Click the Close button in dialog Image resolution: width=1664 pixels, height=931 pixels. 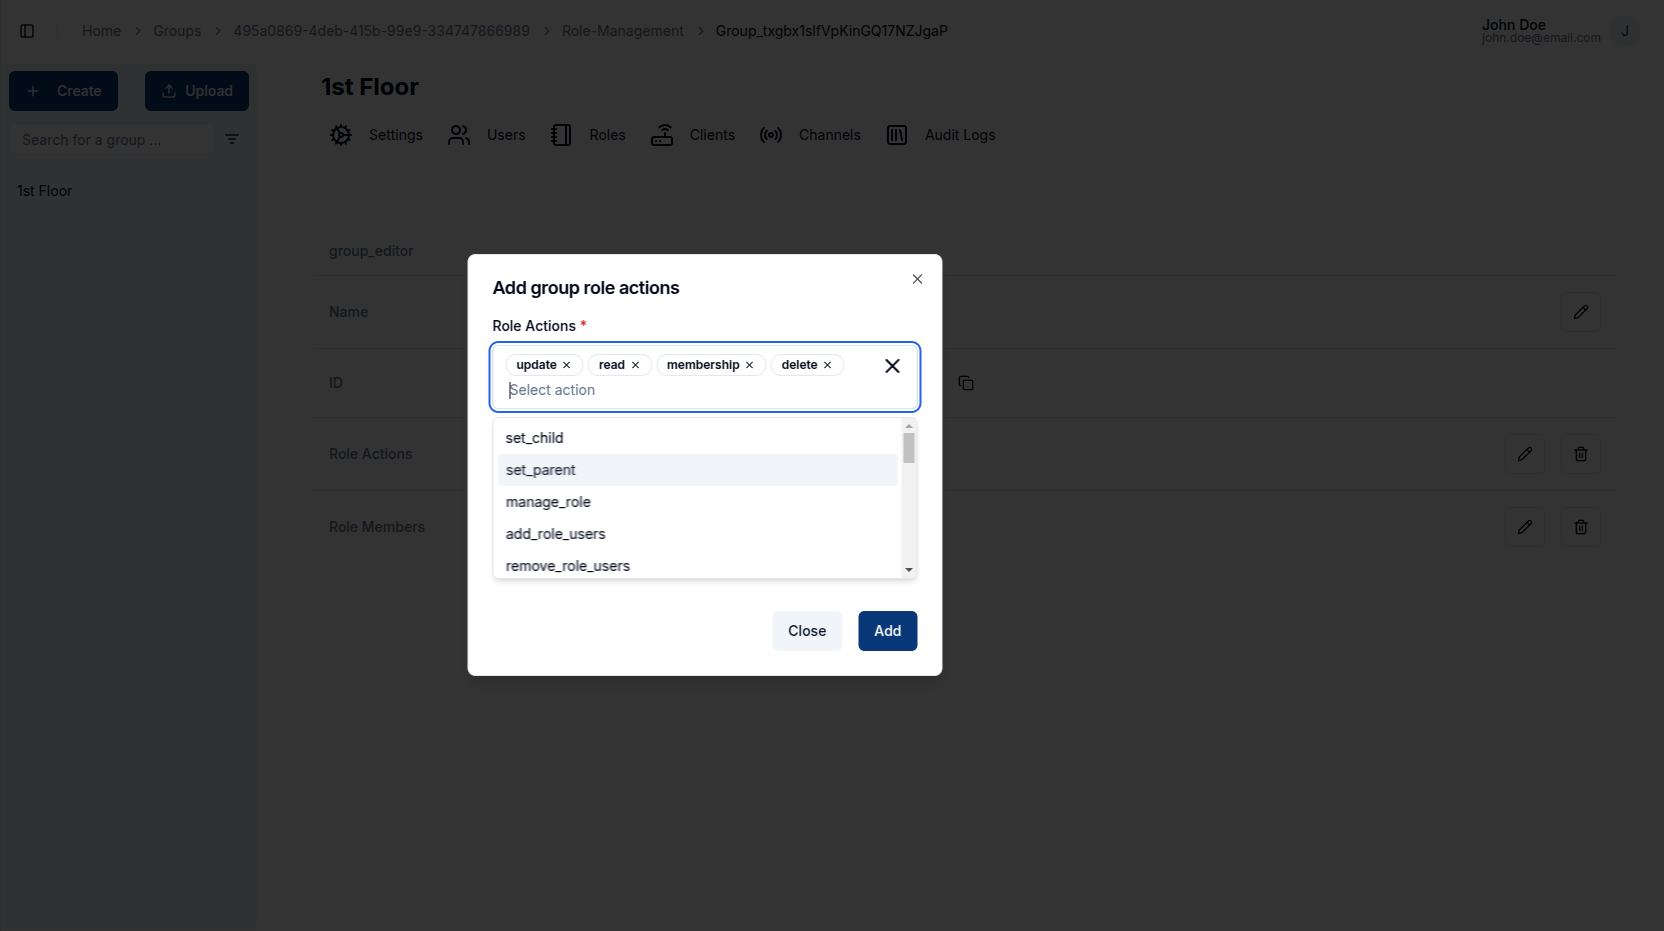(807, 631)
